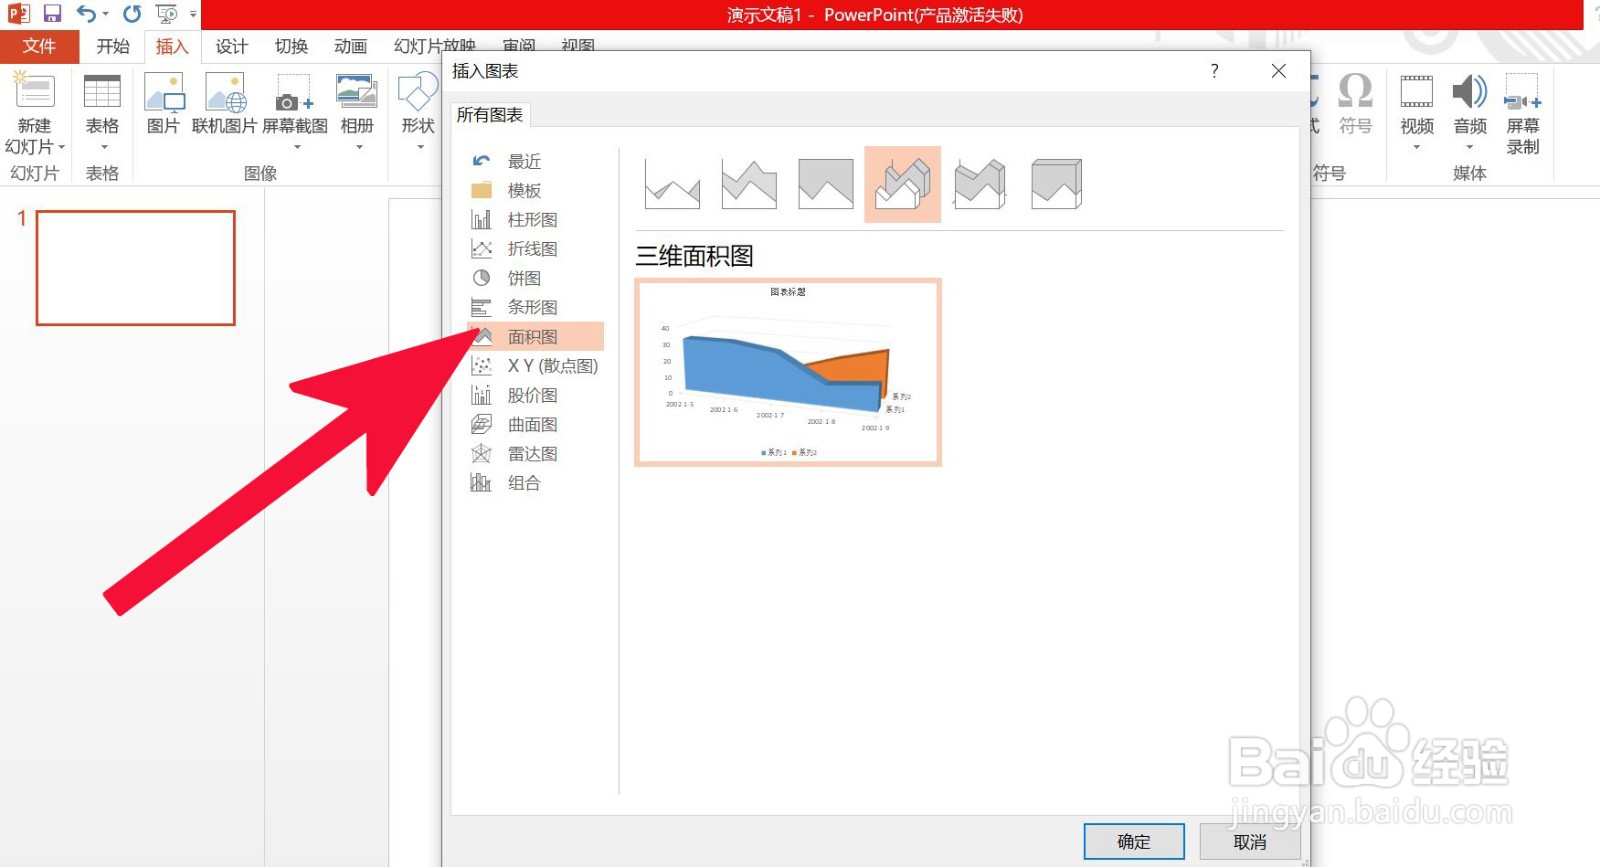Click the OK (确定) button
Image resolution: width=1600 pixels, height=867 pixels.
click(x=1134, y=842)
